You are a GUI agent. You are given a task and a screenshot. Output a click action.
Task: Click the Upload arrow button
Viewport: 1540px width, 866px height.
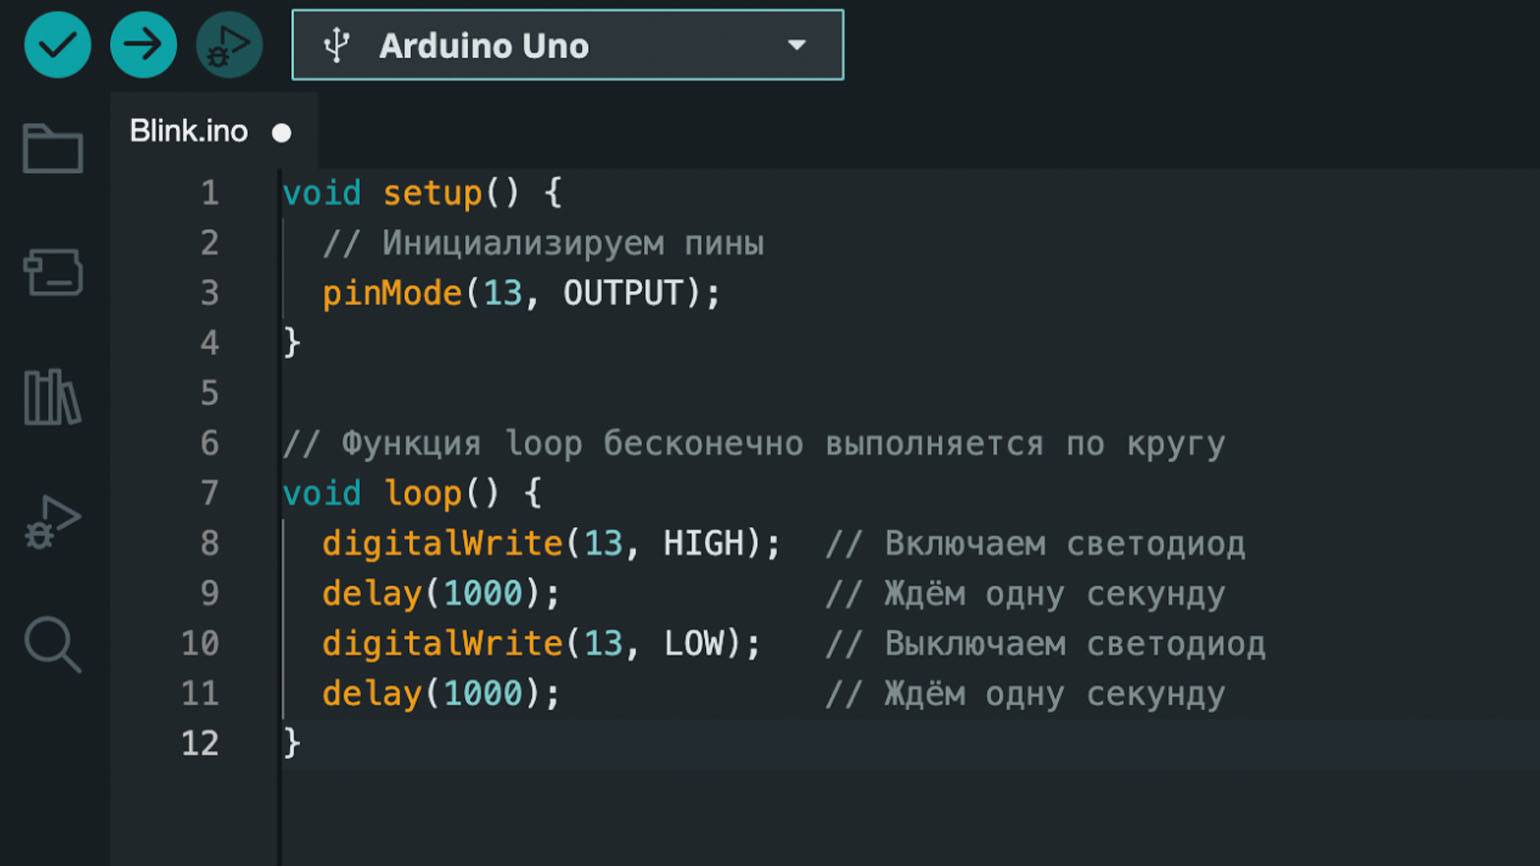144,45
